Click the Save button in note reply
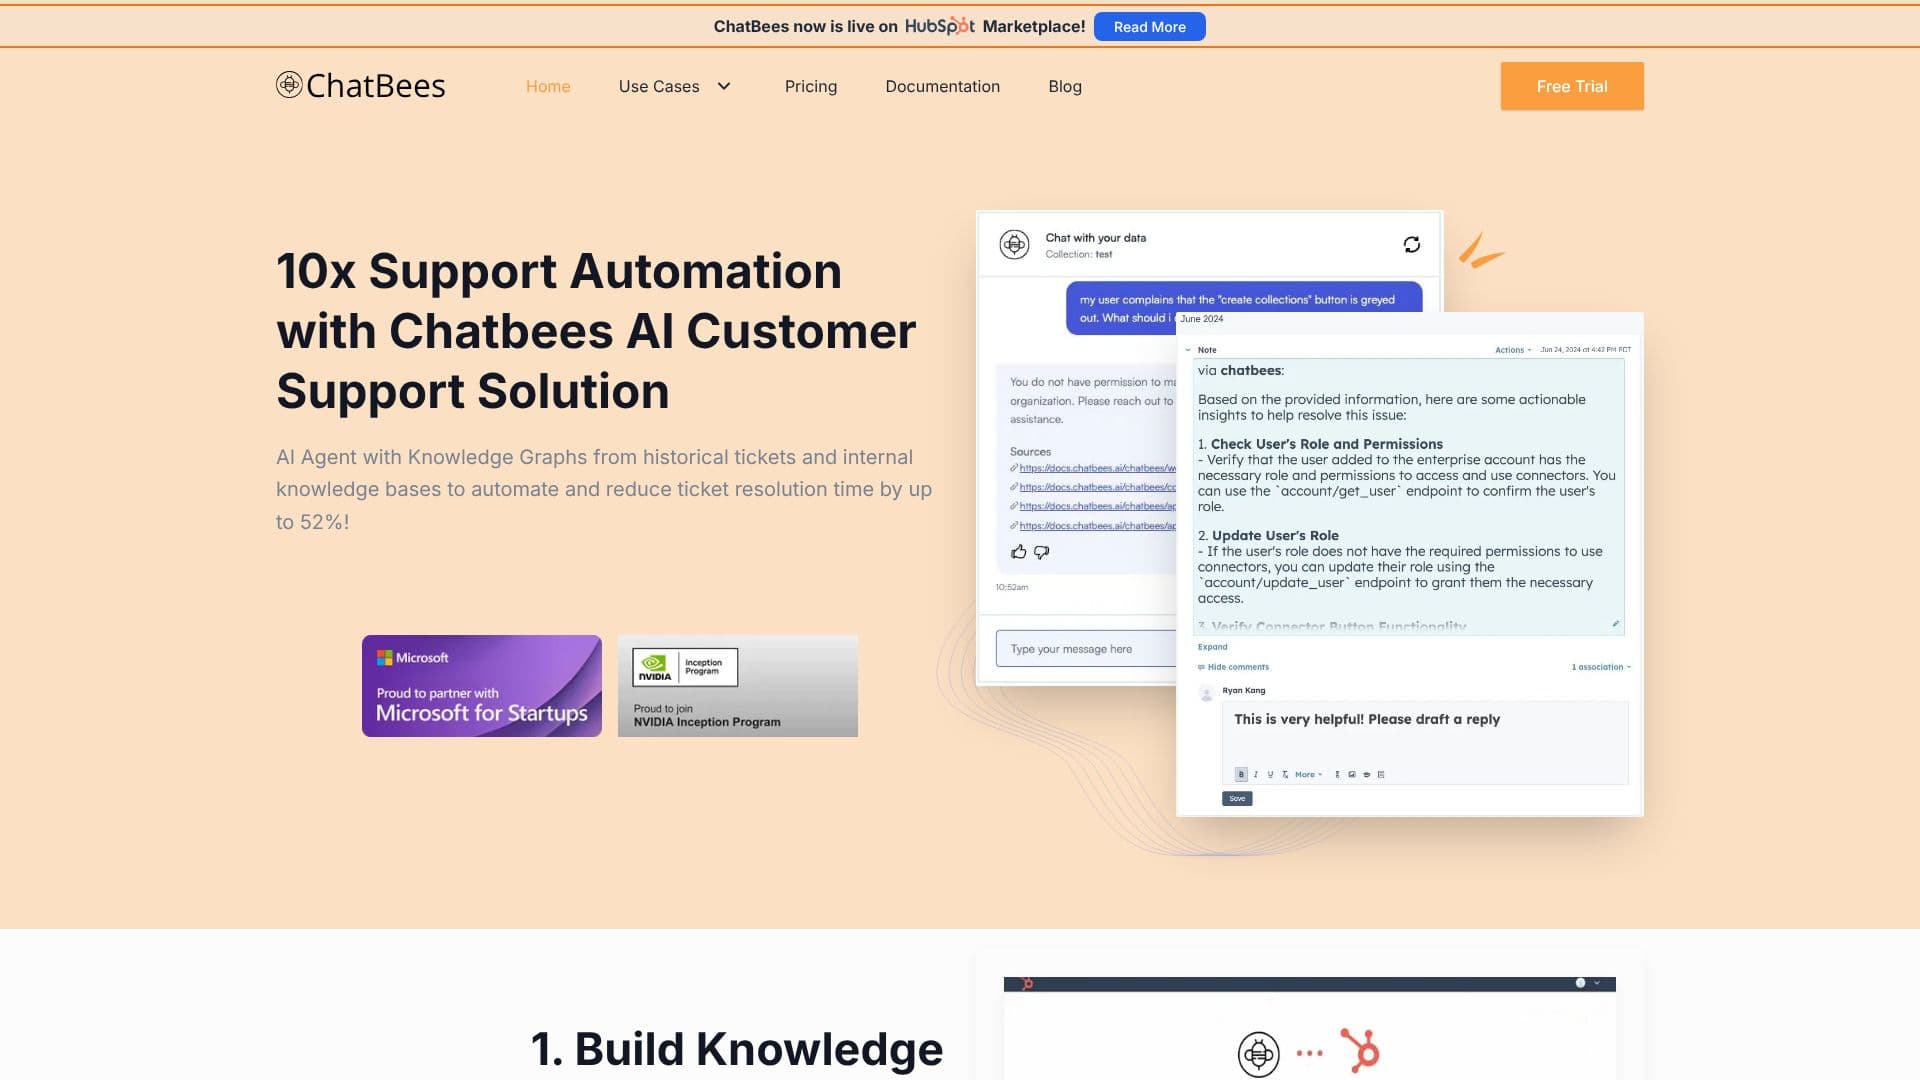 pos(1236,799)
